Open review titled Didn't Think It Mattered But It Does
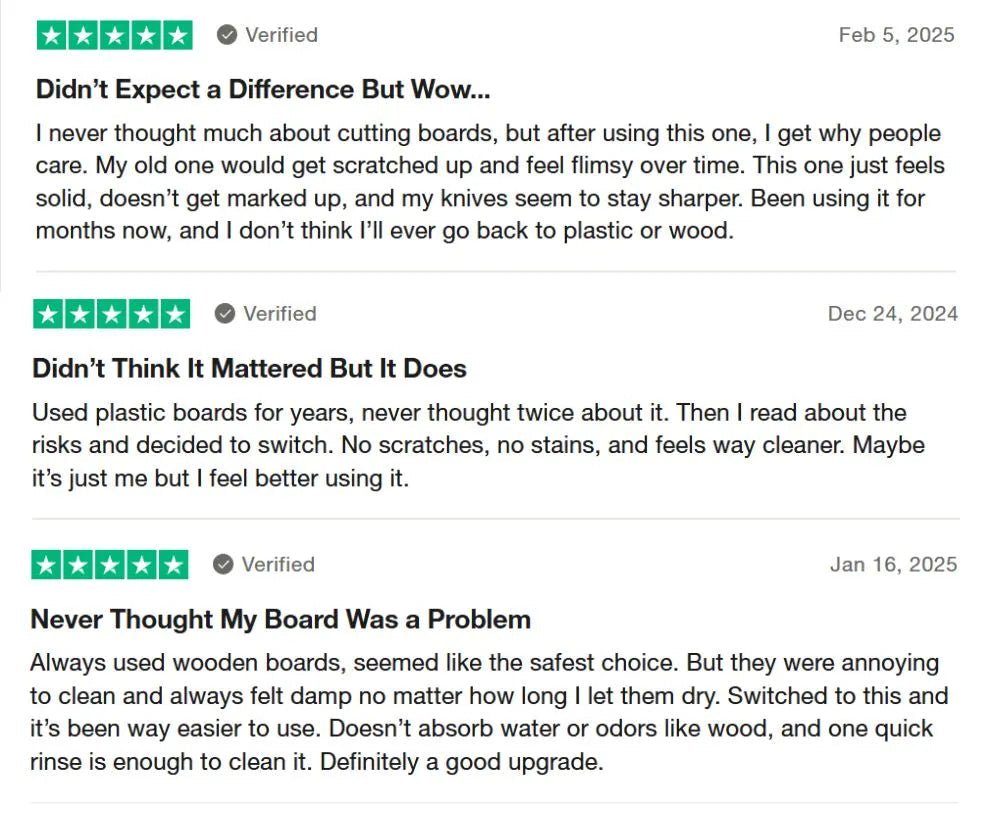Viewport: 990px width, 814px height. pyautogui.click(x=249, y=368)
